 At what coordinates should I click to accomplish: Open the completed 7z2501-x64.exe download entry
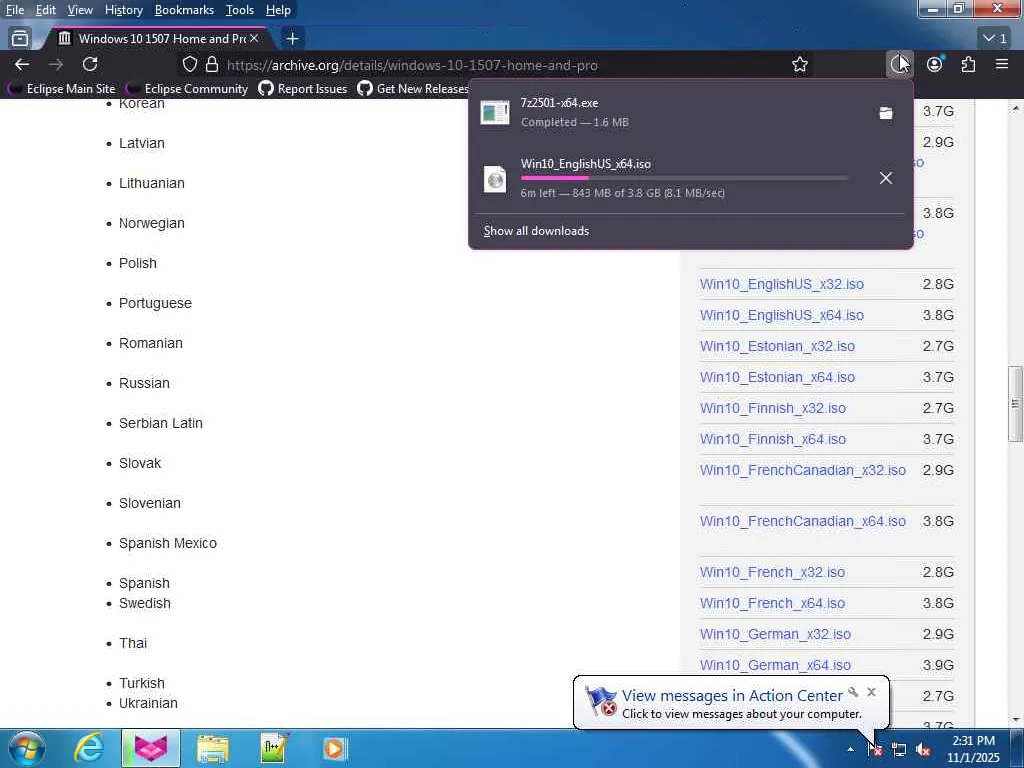coord(669,112)
